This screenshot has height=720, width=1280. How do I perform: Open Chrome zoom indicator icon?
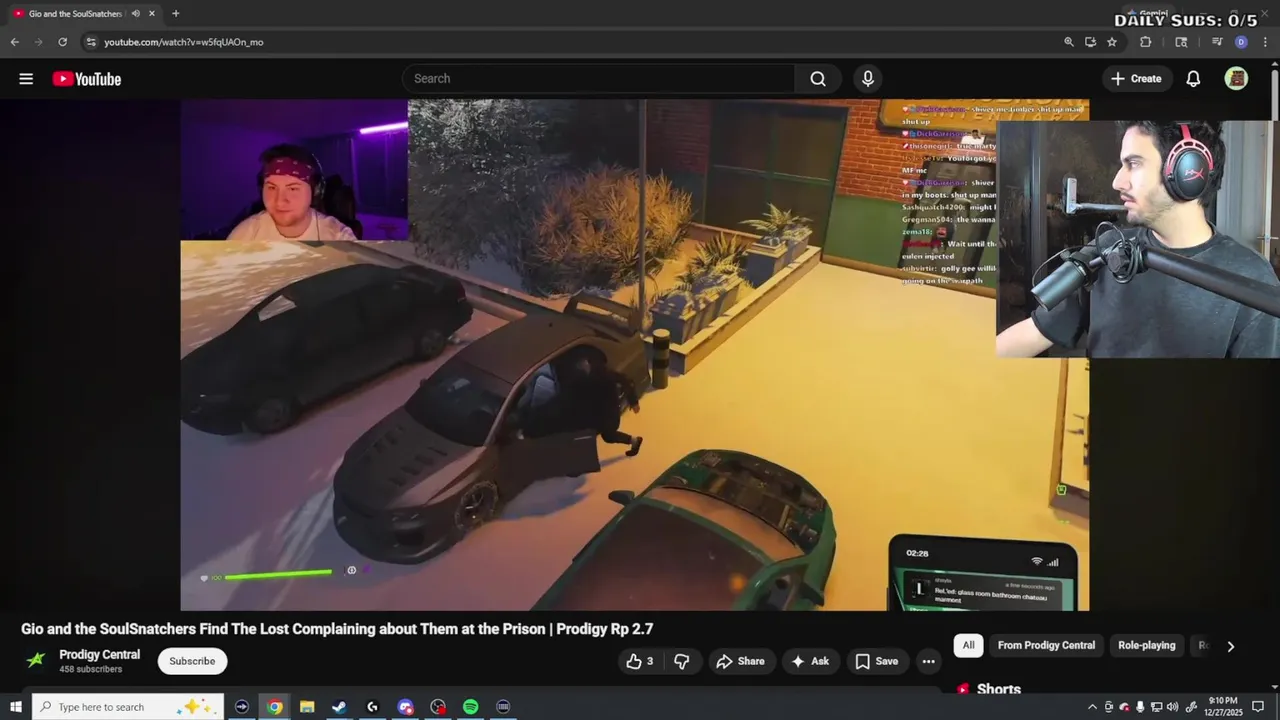[x=1068, y=42]
